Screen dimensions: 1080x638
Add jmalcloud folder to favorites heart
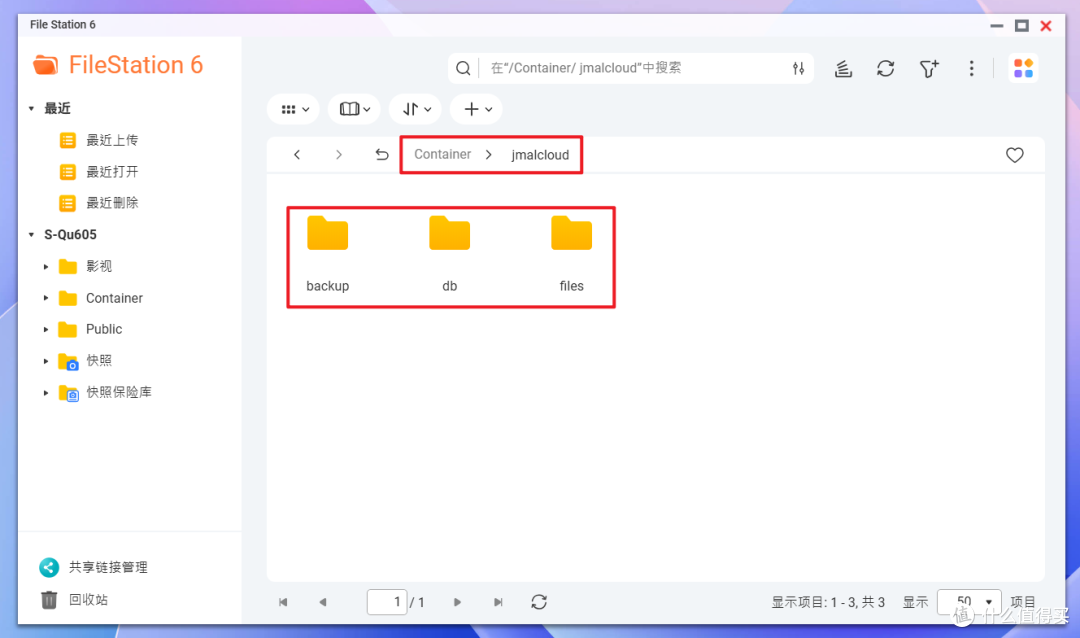tap(1014, 155)
